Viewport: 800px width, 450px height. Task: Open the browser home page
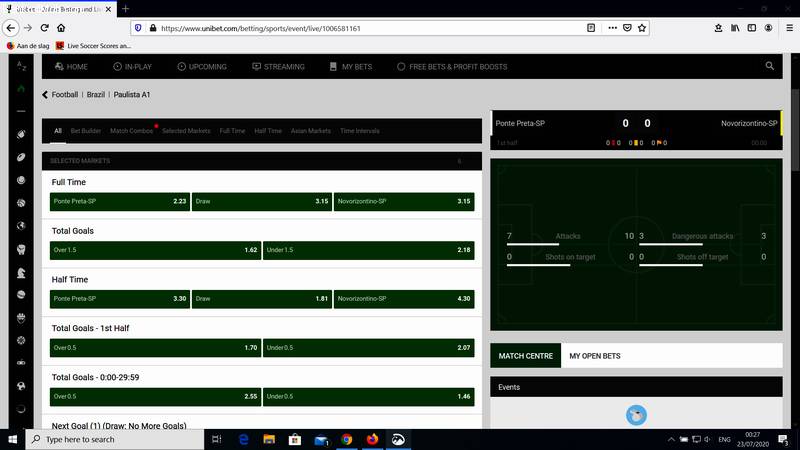[x=61, y=28]
